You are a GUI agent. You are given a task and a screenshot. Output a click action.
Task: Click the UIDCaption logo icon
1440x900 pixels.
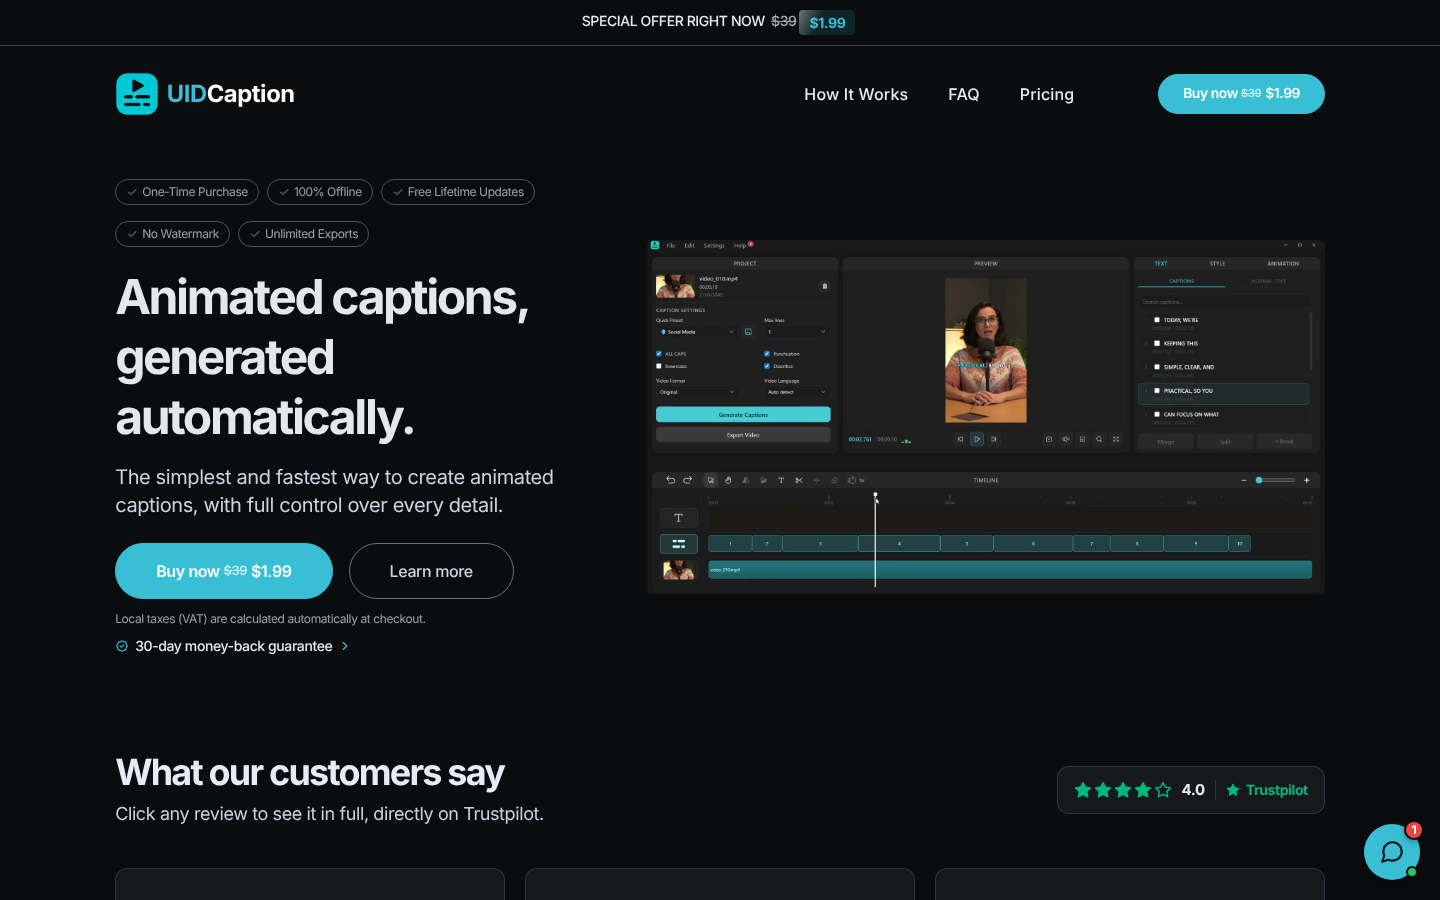137,94
